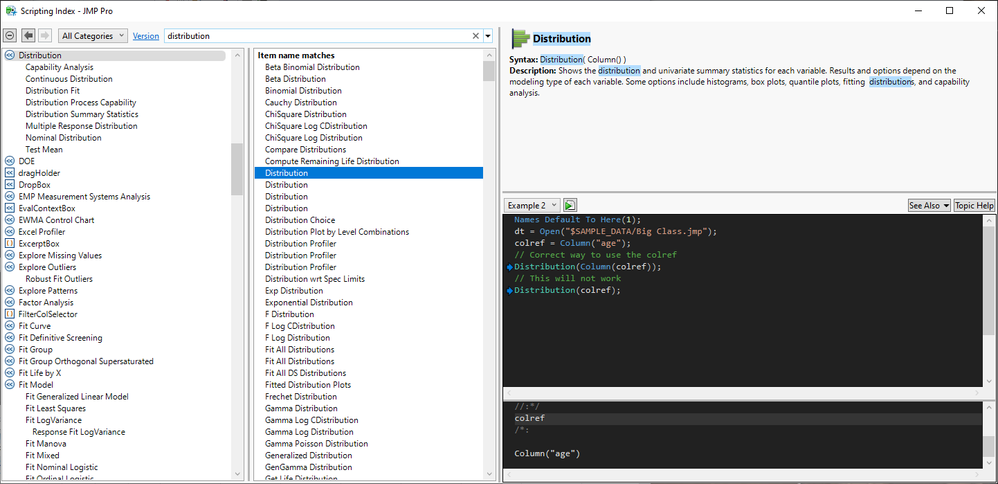Run the example script with green play icon
The width and height of the screenshot is (998, 484).
(570, 205)
